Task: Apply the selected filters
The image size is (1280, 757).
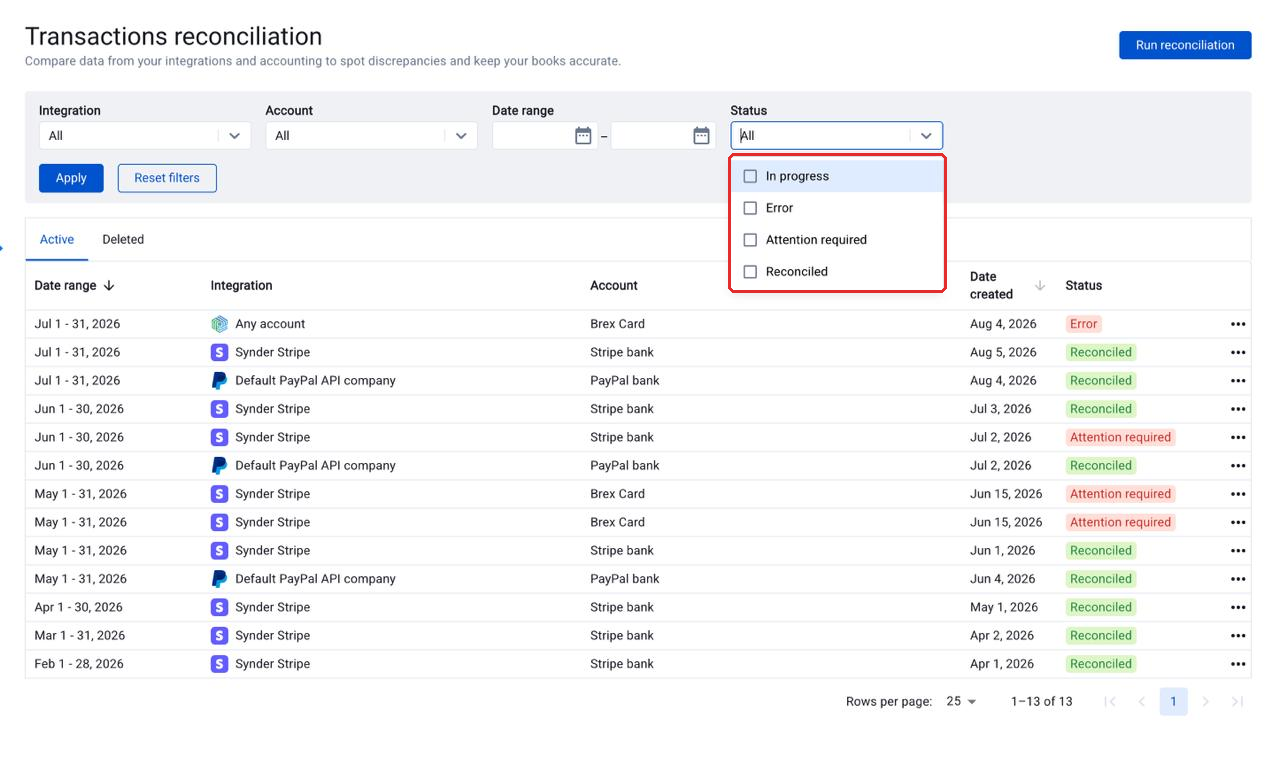Action: click(71, 178)
